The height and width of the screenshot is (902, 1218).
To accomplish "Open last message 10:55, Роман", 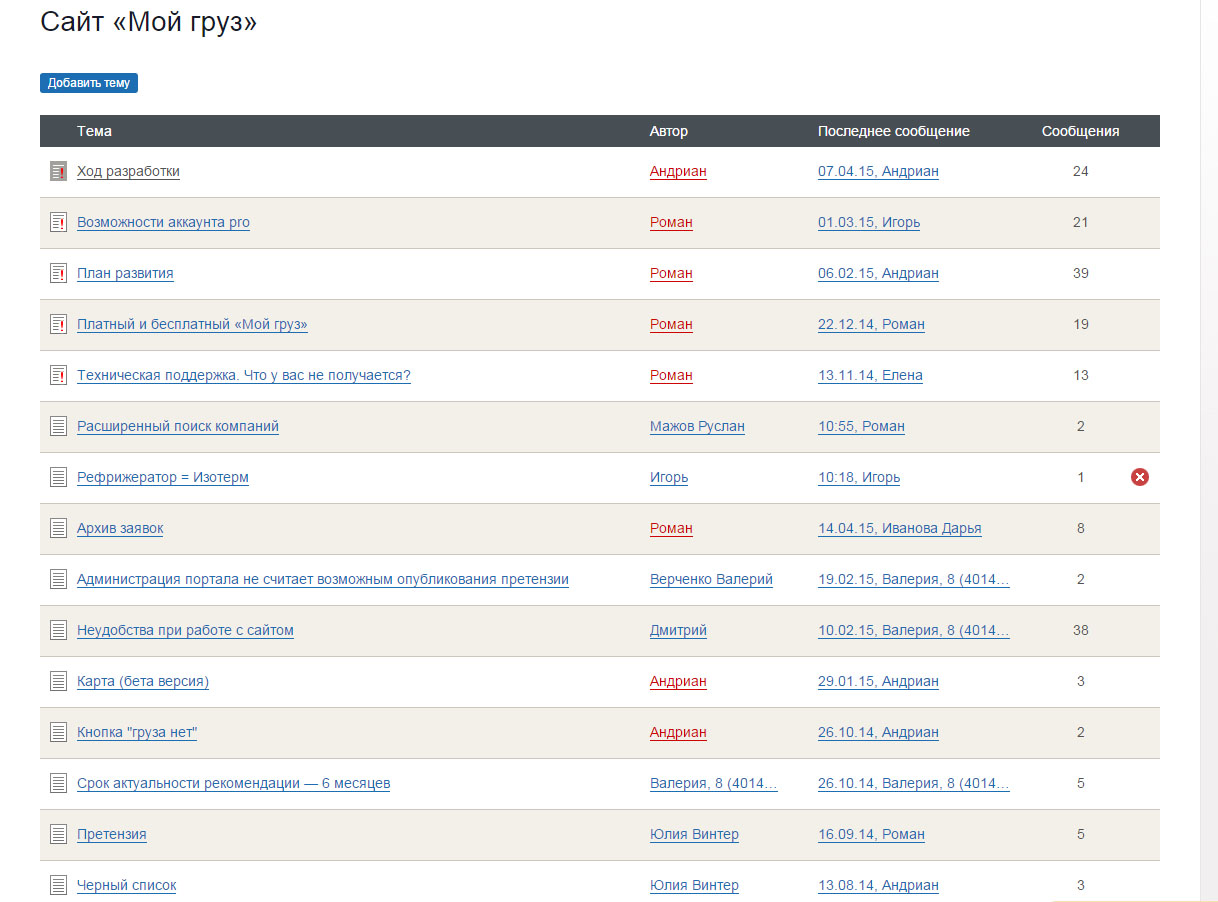I will [861, 426].
